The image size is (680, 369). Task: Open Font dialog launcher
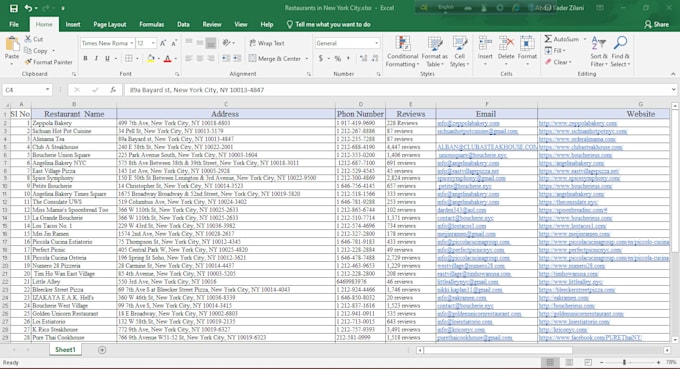[x=177, y=74]
